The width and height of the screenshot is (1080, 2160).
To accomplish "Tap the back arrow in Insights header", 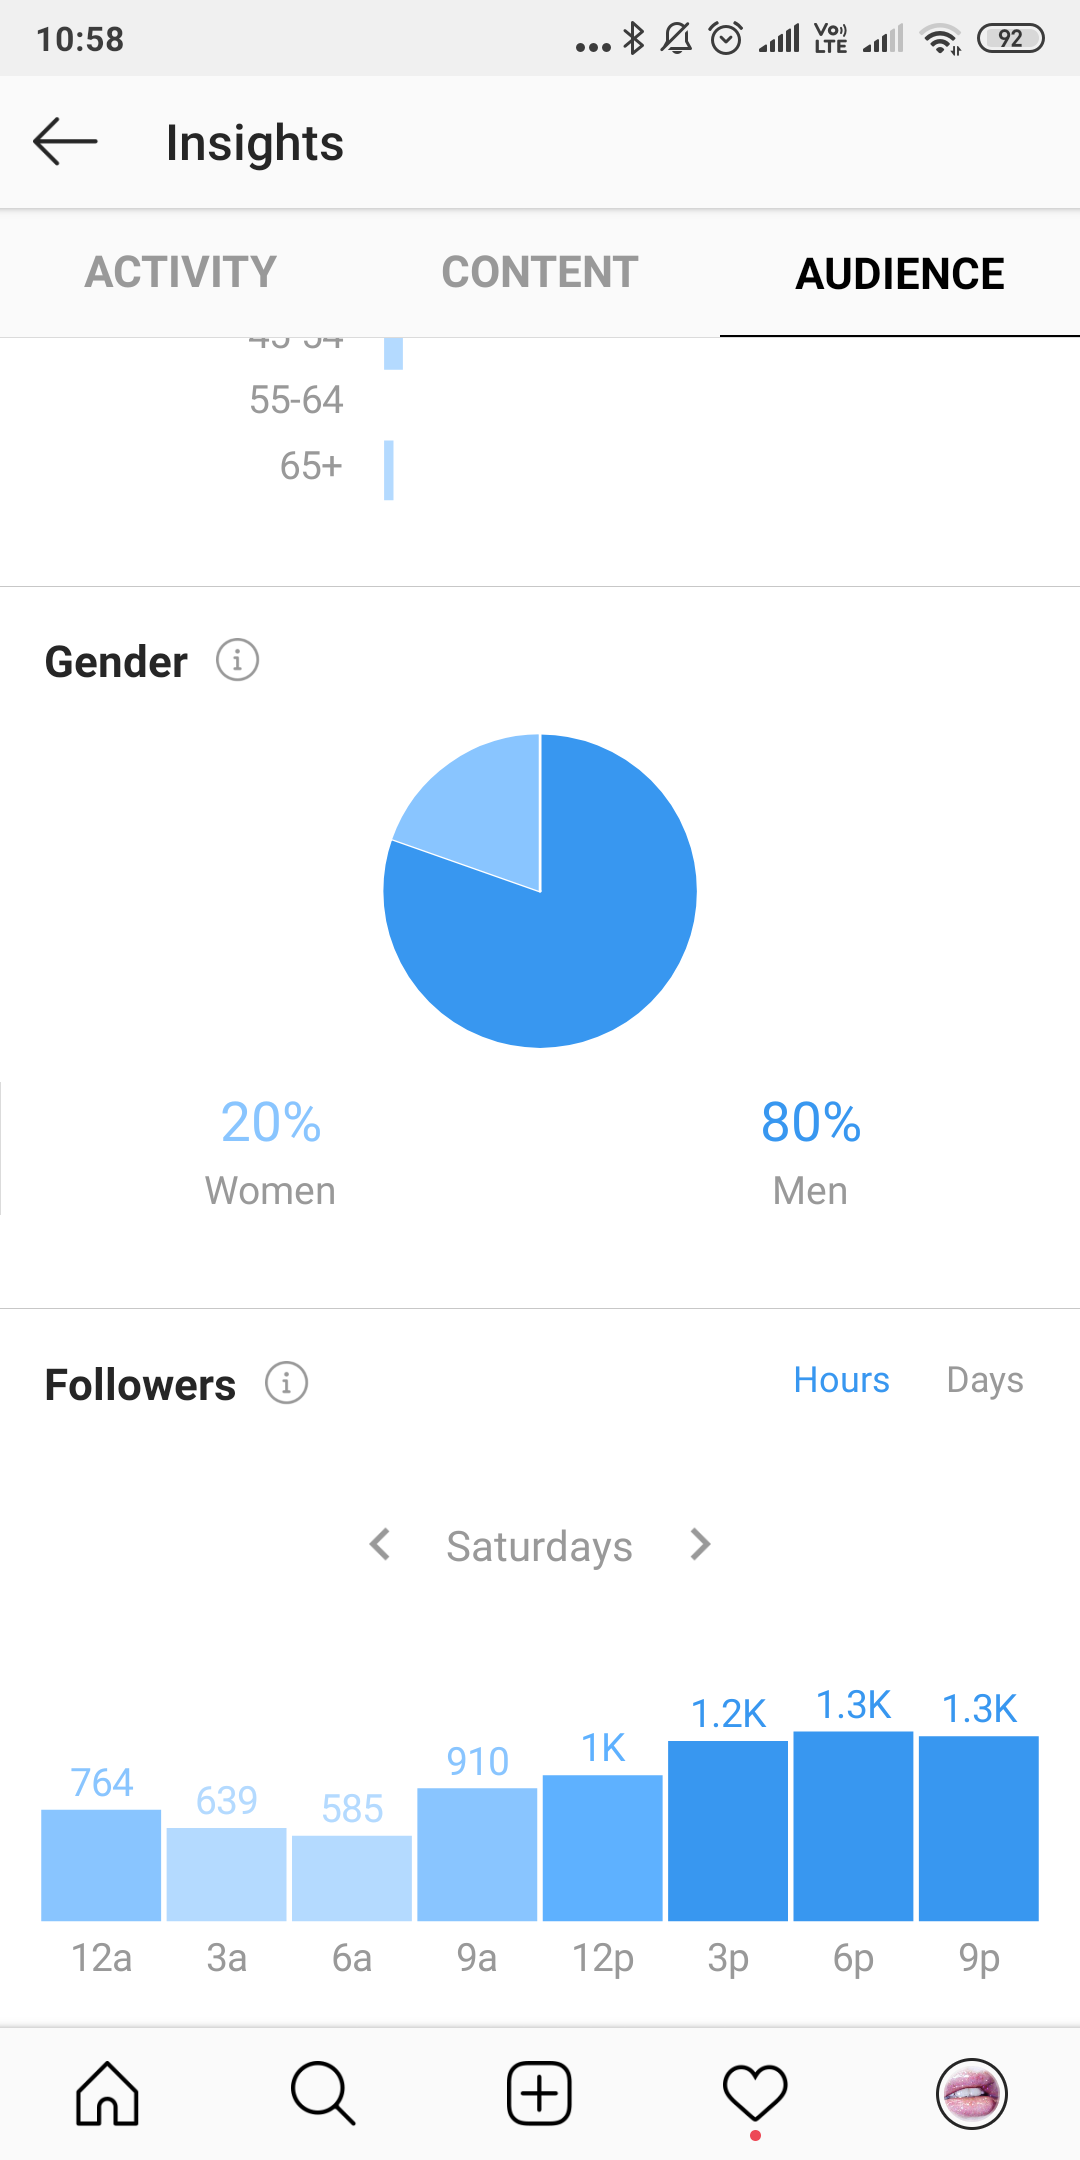I will [x=65, y=141].
